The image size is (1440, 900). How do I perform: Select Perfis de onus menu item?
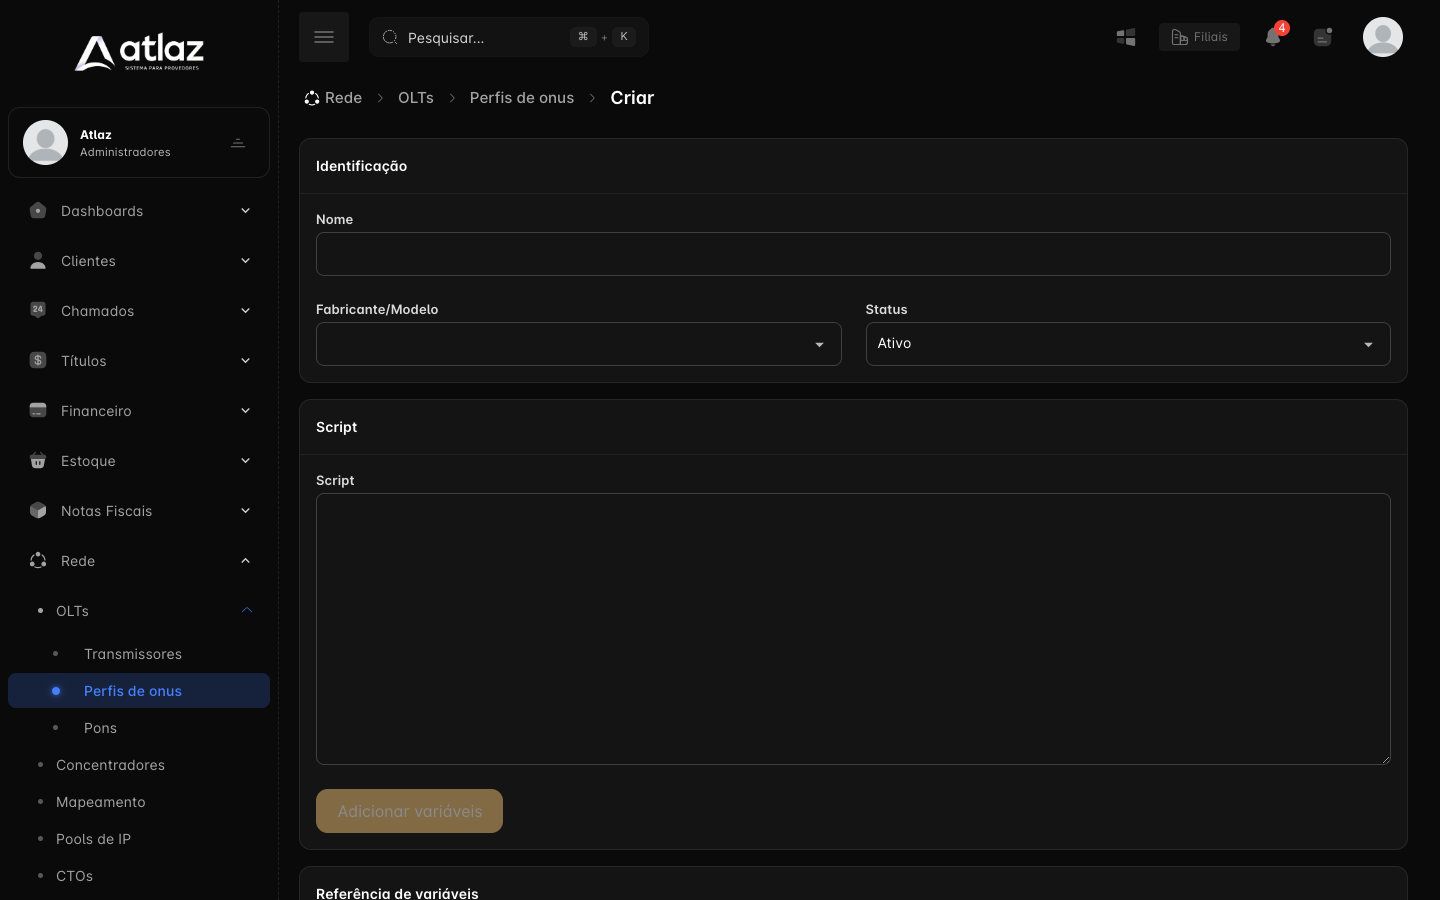(139, 691)
